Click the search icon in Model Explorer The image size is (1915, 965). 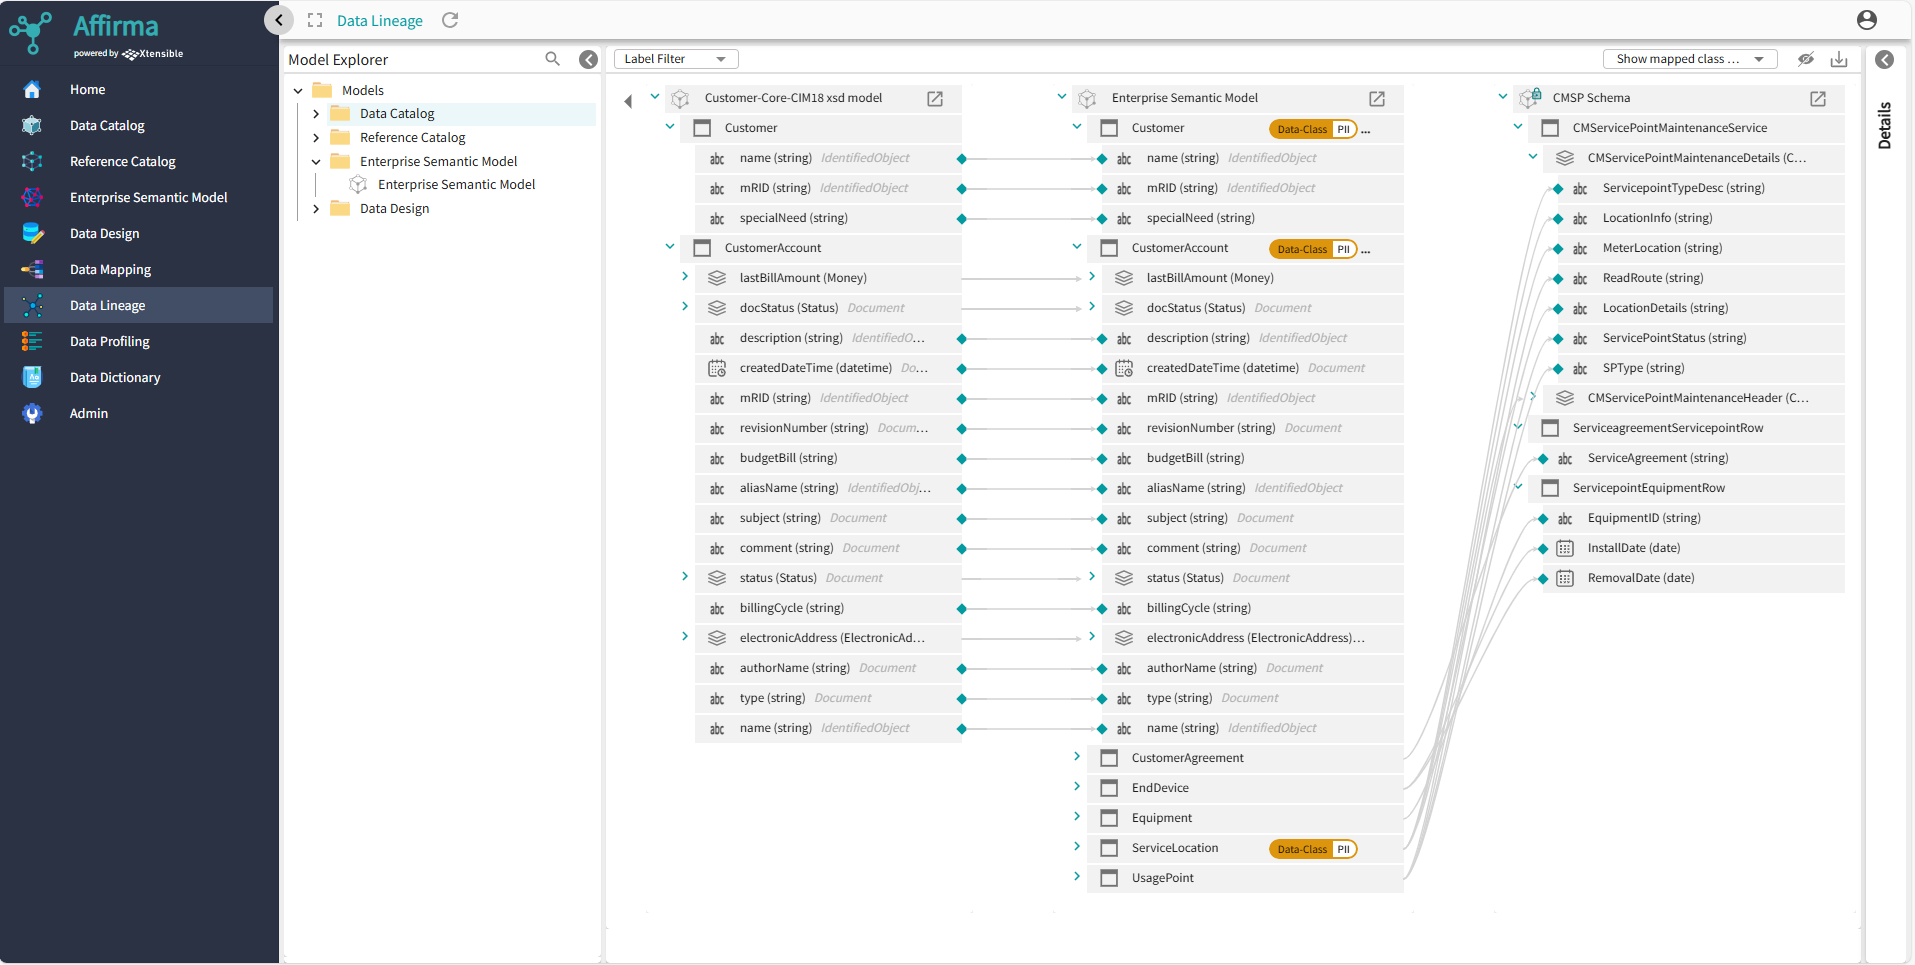[552, 59]
